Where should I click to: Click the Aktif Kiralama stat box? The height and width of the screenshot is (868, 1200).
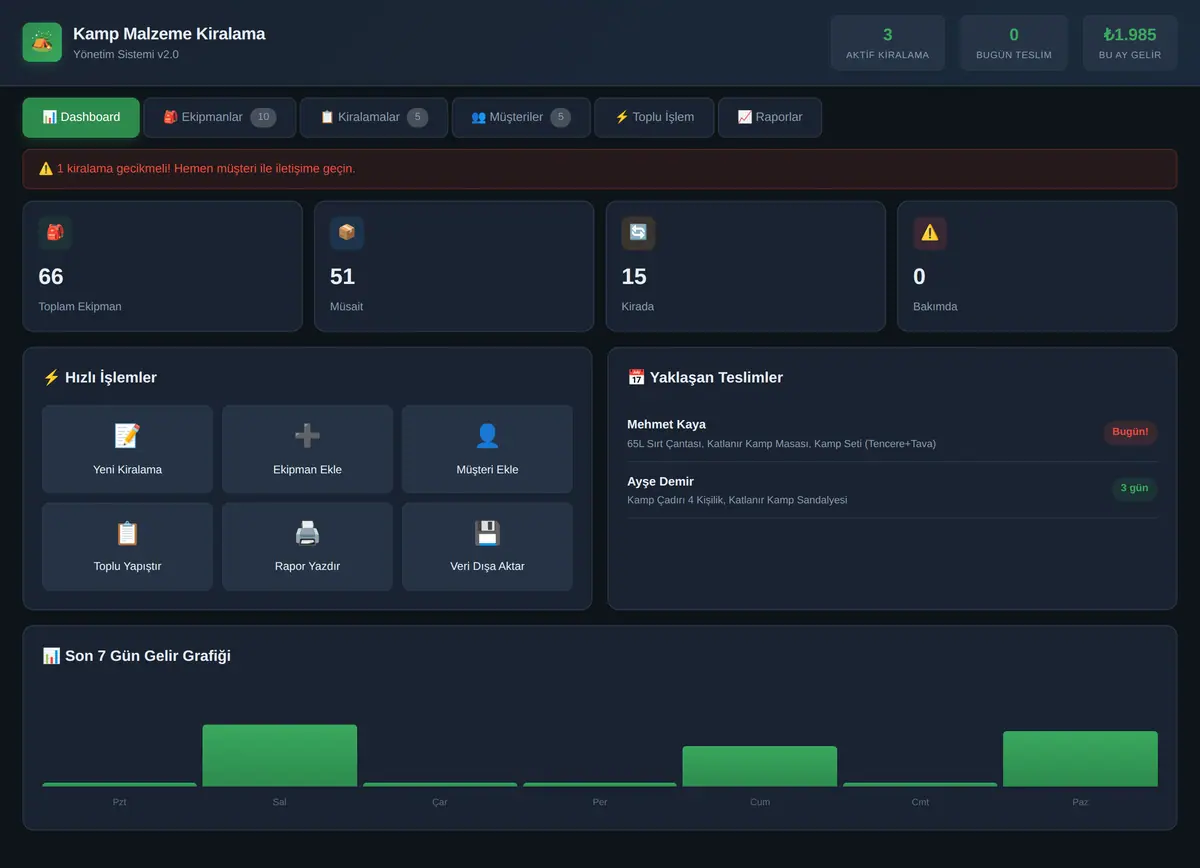888,43
